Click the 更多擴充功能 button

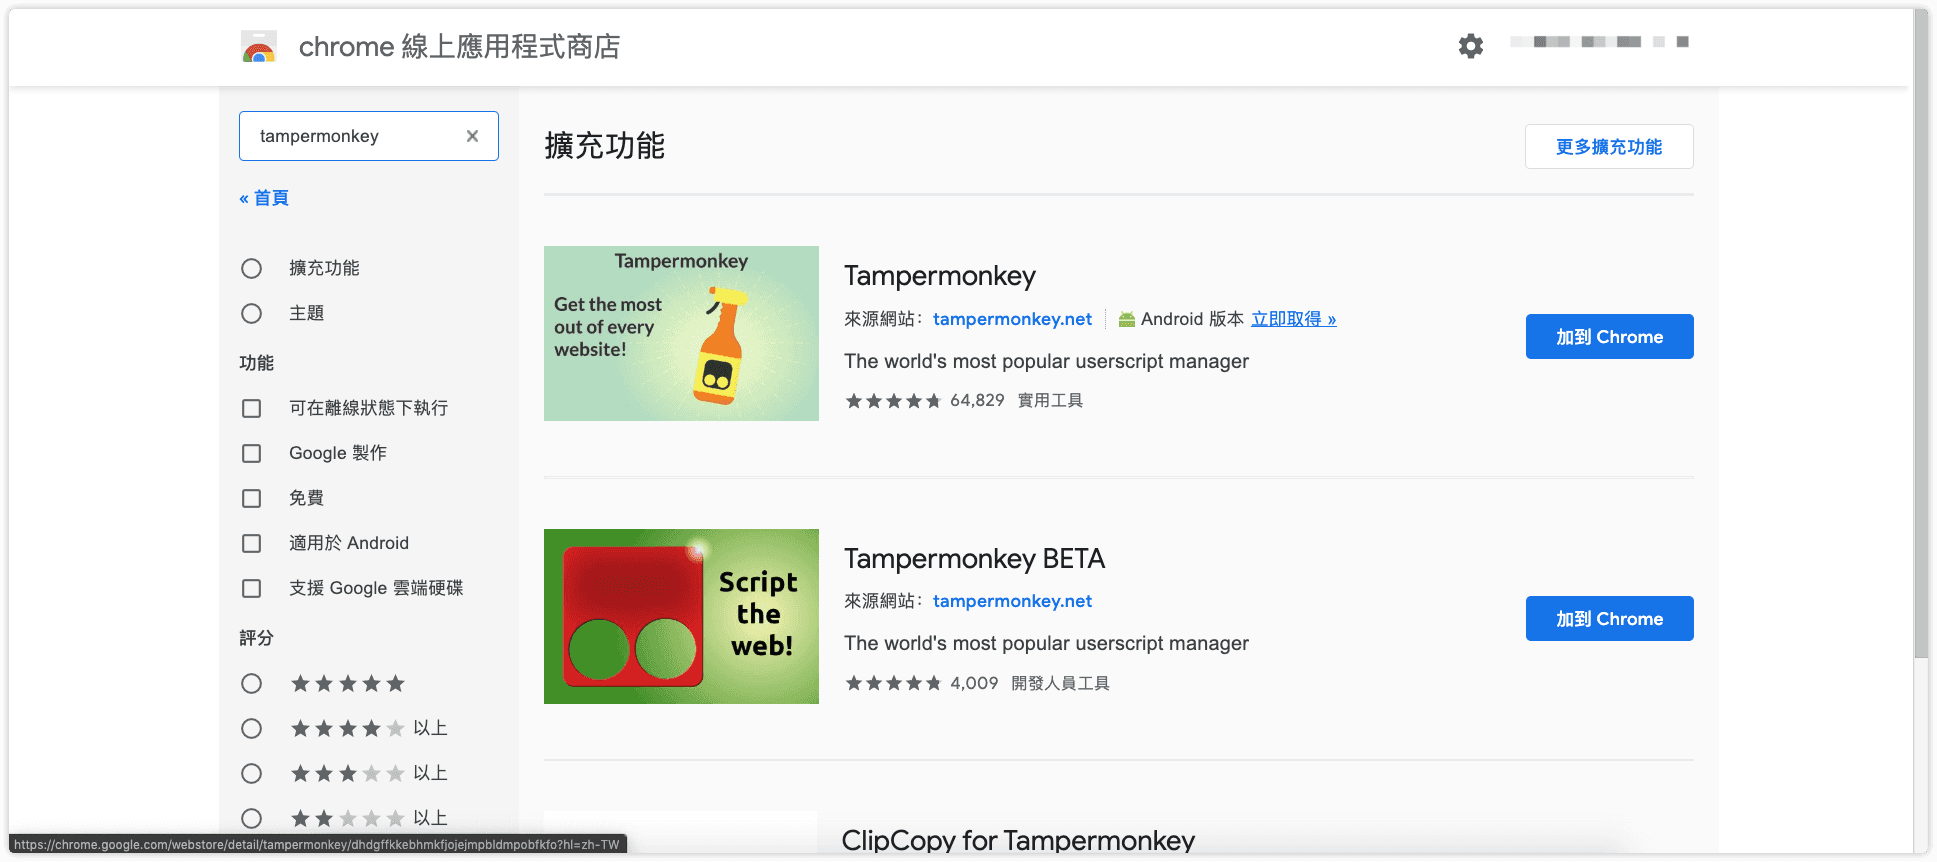click(x=1609, y=147)
